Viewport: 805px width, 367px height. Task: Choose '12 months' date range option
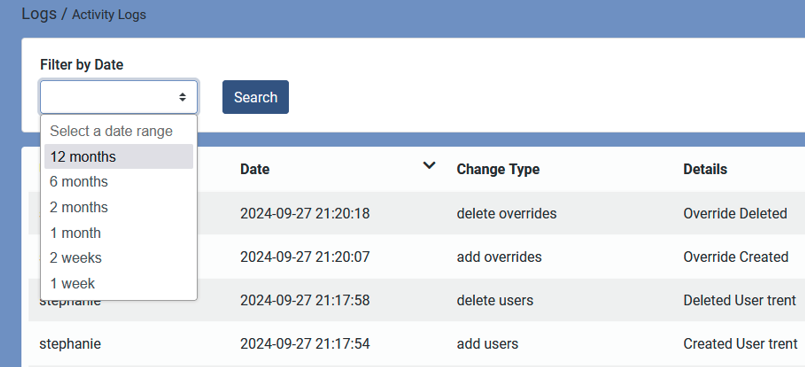(119, 157)
